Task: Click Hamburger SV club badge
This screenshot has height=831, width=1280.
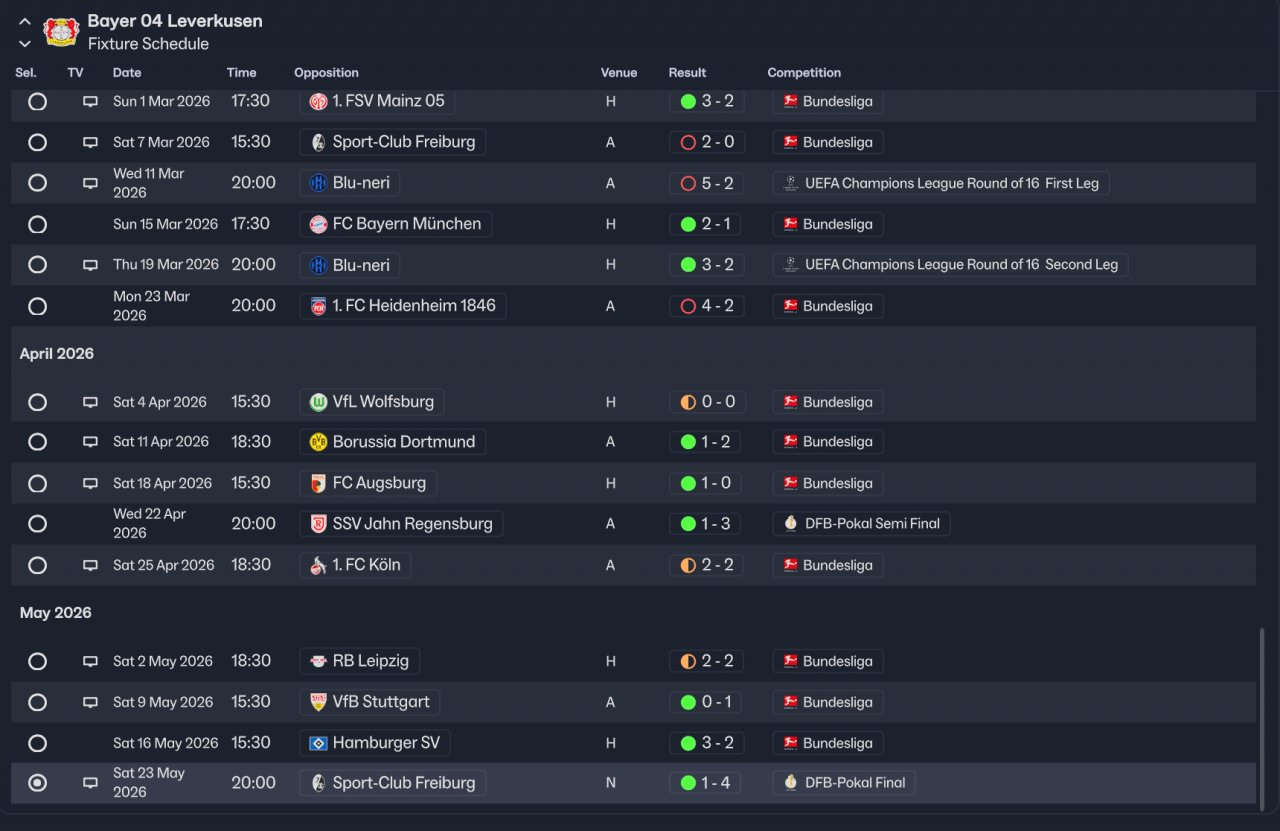Action: 318,743
